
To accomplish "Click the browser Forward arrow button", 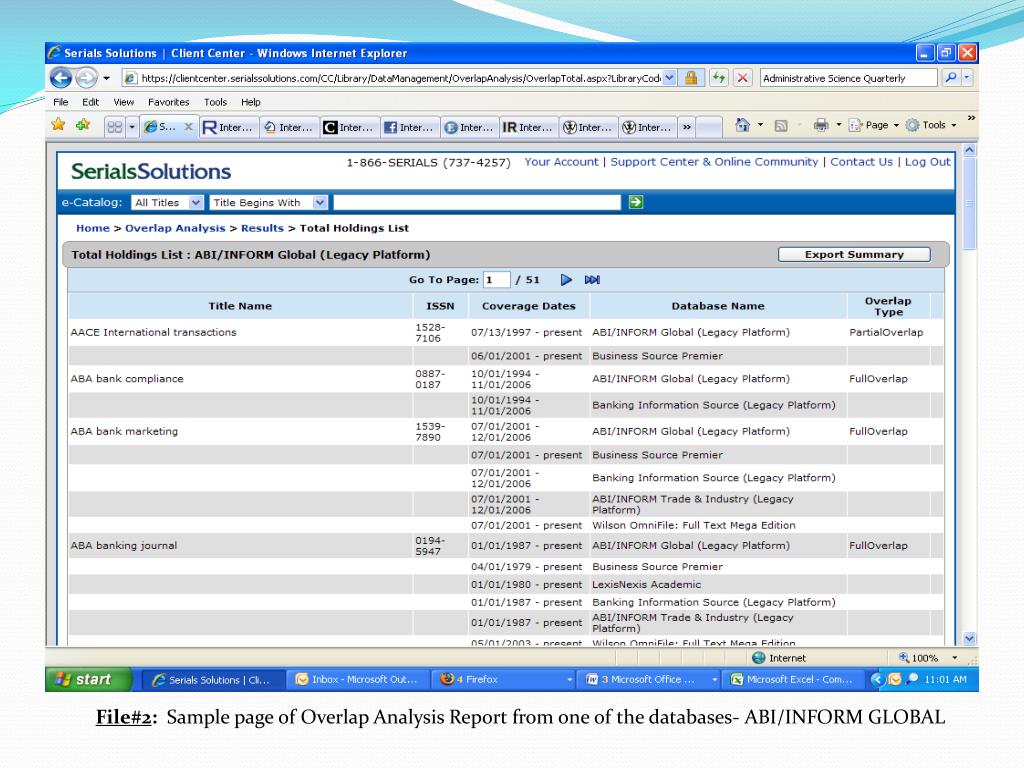I will 86,78.
